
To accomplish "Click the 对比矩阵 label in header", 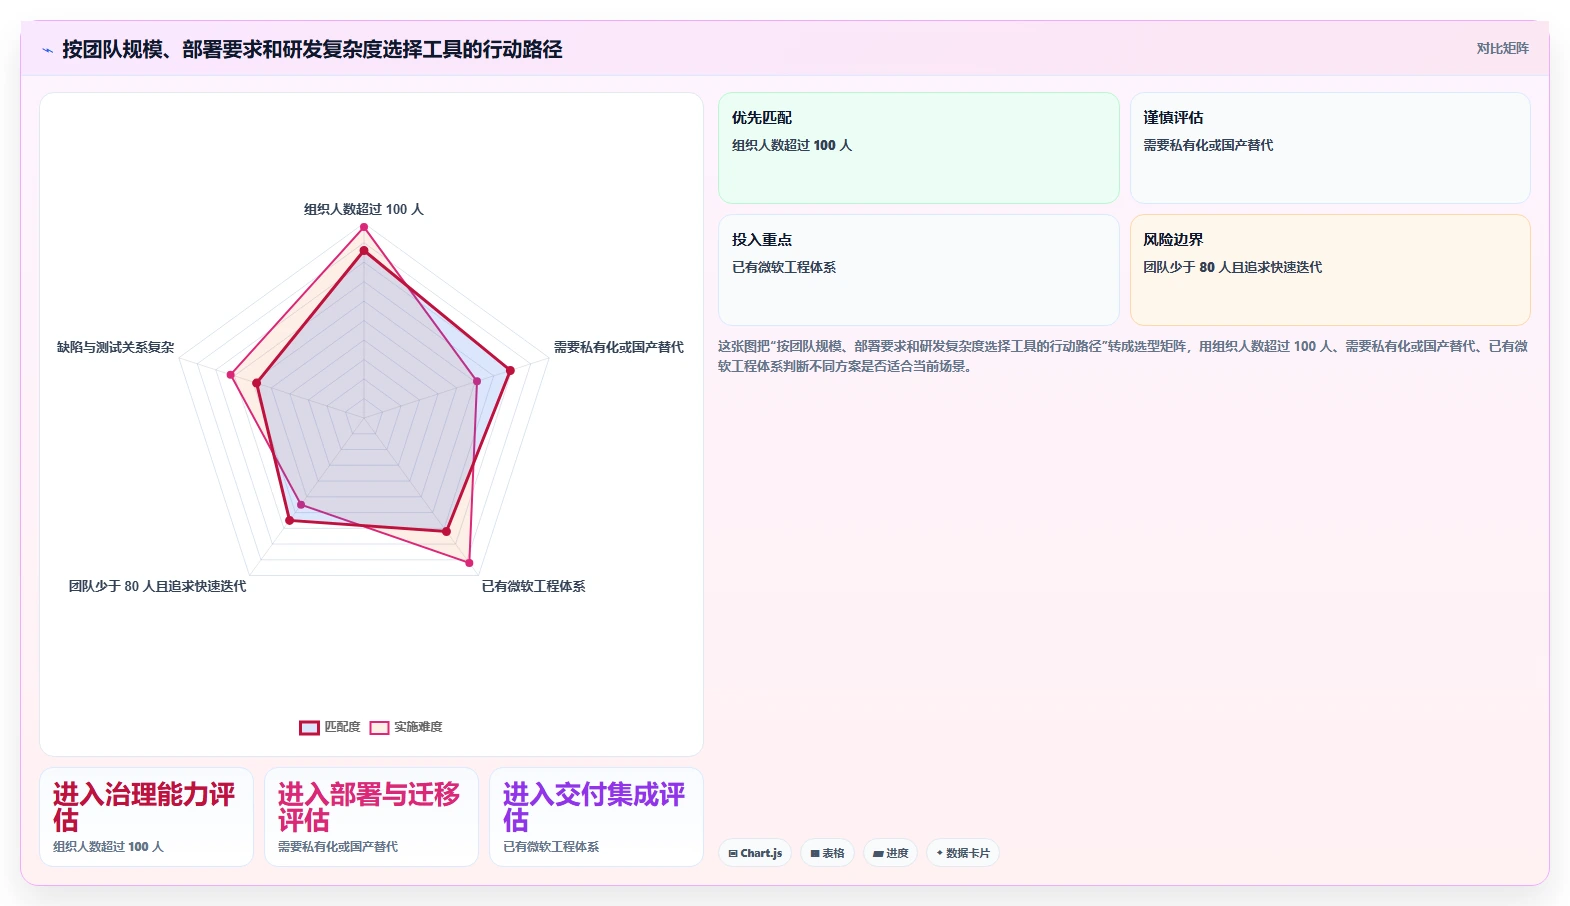I will point(1502,48).
